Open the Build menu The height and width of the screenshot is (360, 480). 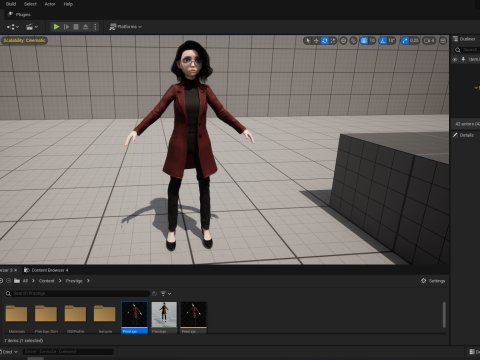click(11, 4)
